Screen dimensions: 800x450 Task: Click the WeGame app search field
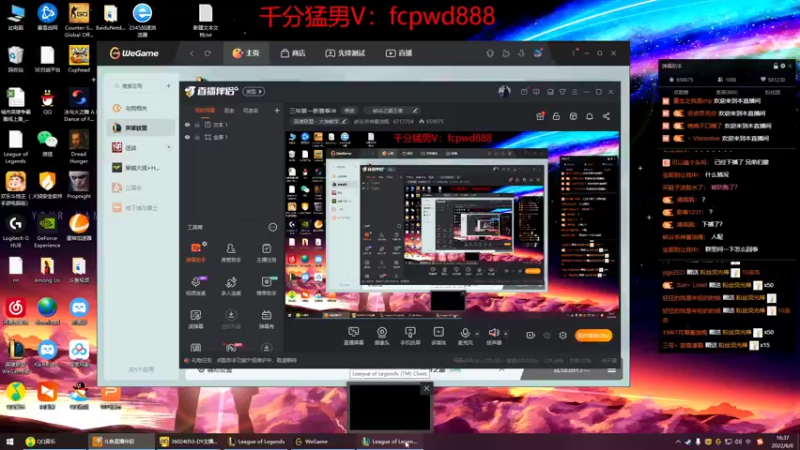(x=136, y=86)
